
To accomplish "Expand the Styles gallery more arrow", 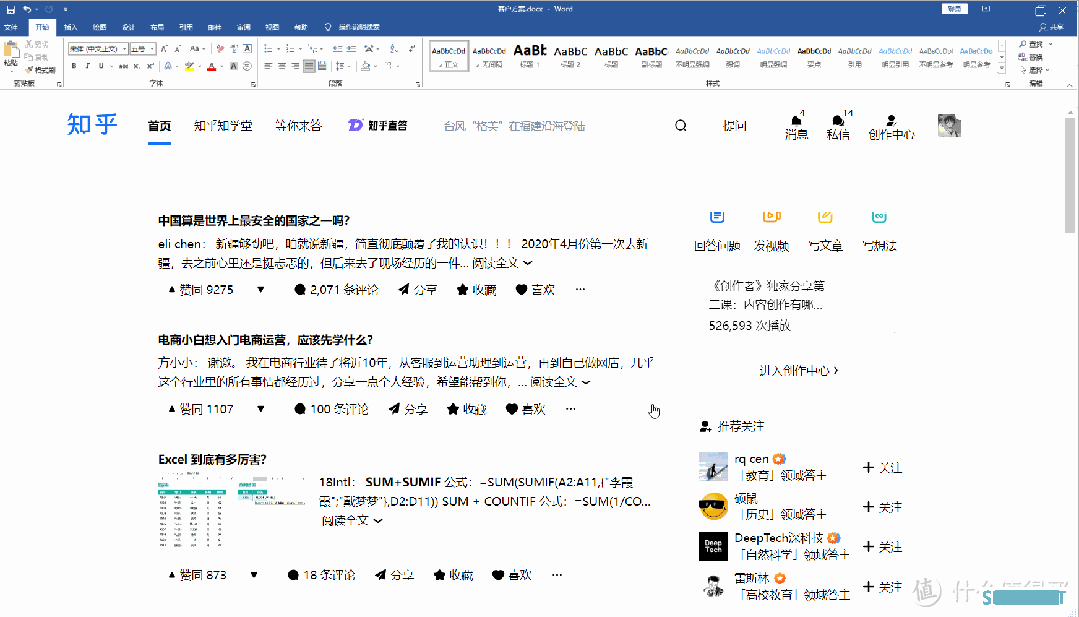I will click(1002, 69).
